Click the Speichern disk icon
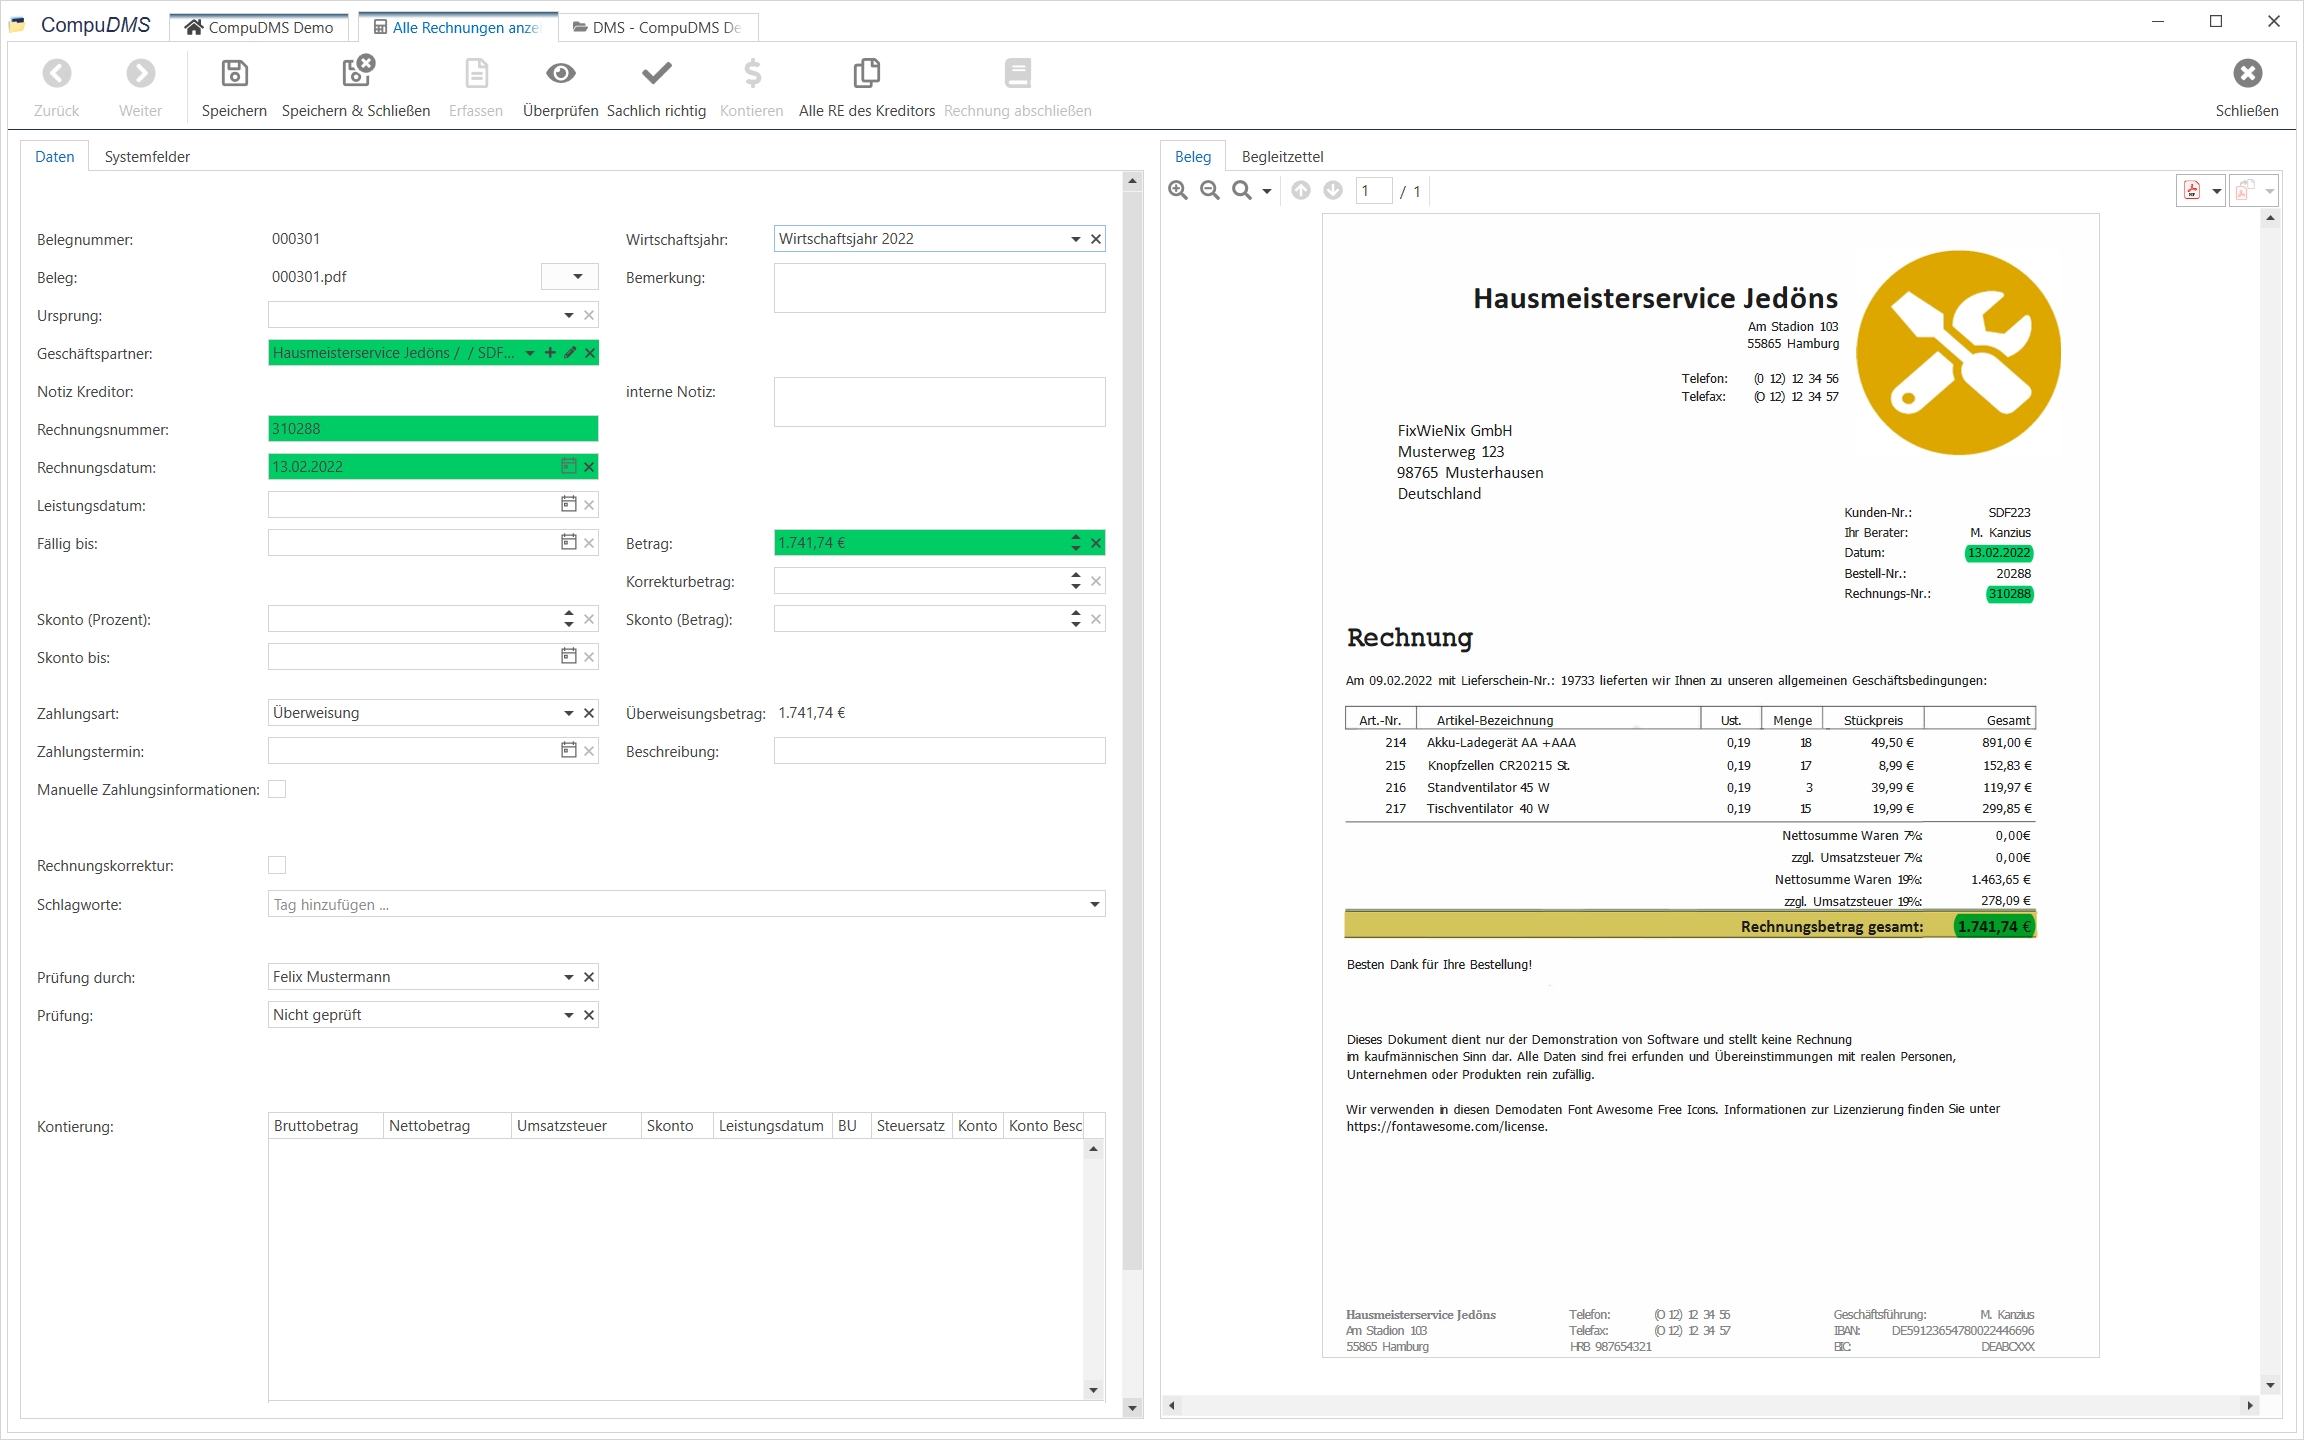Screen dimensions: 2304x1440 [234, 74]
